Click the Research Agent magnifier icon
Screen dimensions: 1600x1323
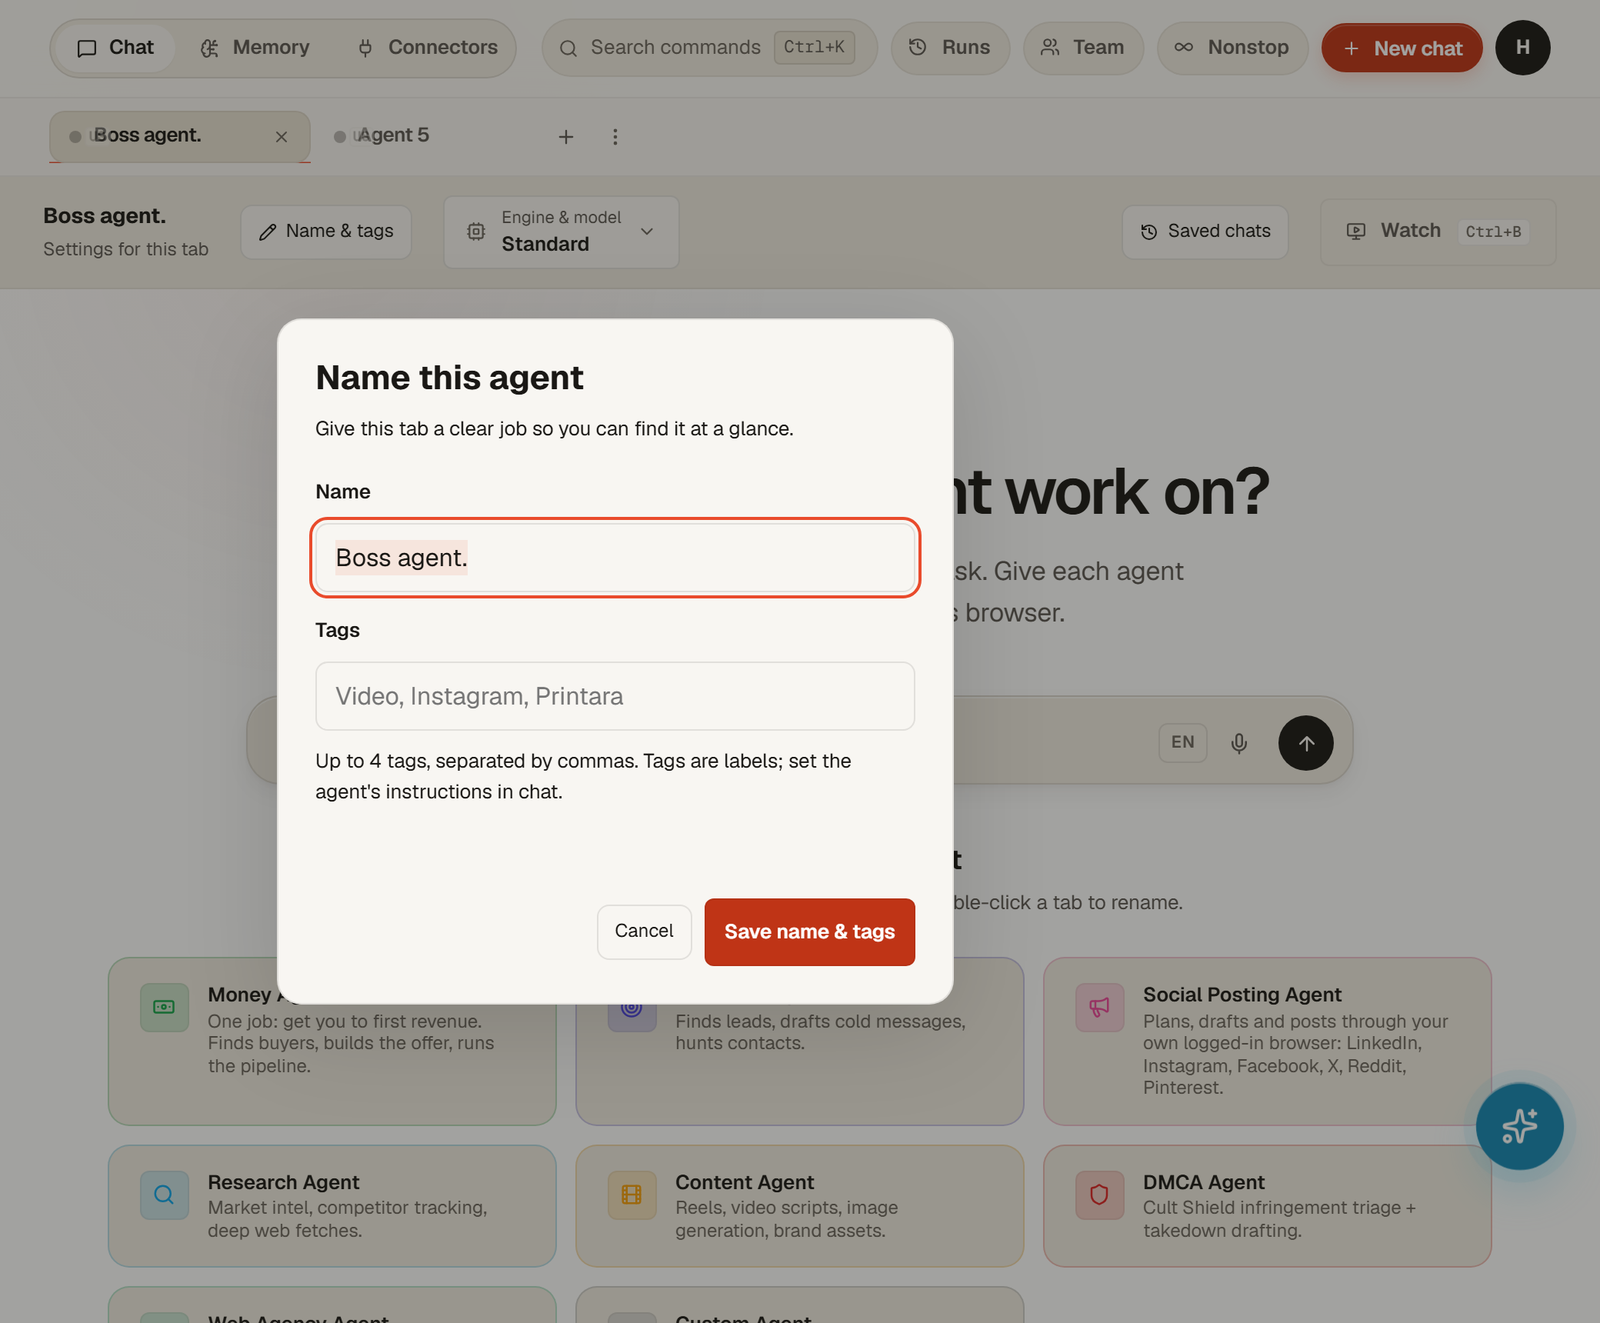pos(164,1195)
